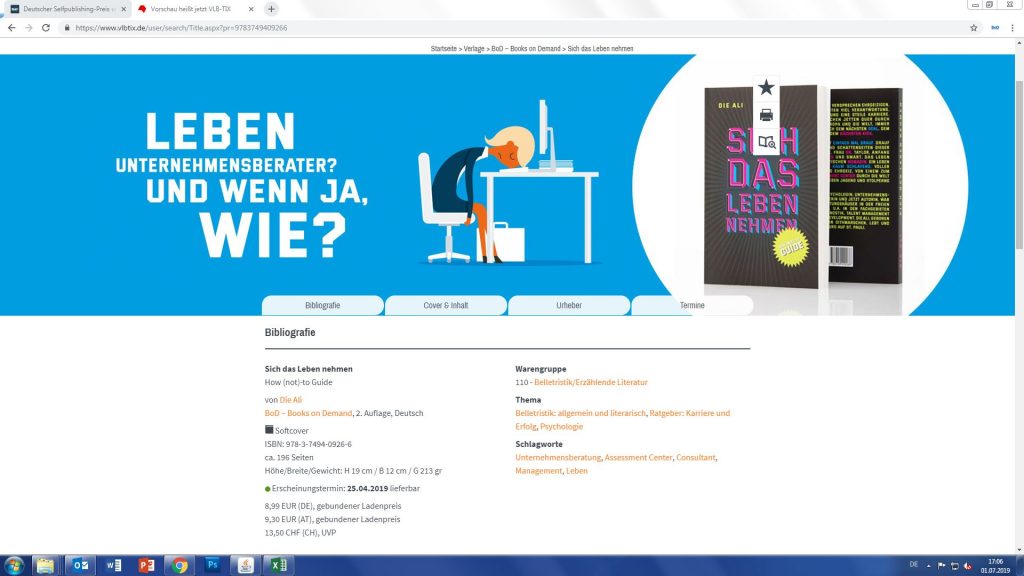This screenshot has height=576, width=1024.
Task: Close the Vorschau heißt jetzt VLB-TIX tab
Action: point(251,9)
